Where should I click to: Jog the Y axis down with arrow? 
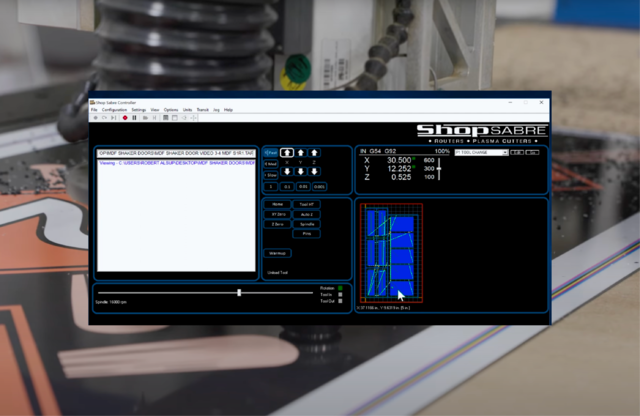click(303, 171)
